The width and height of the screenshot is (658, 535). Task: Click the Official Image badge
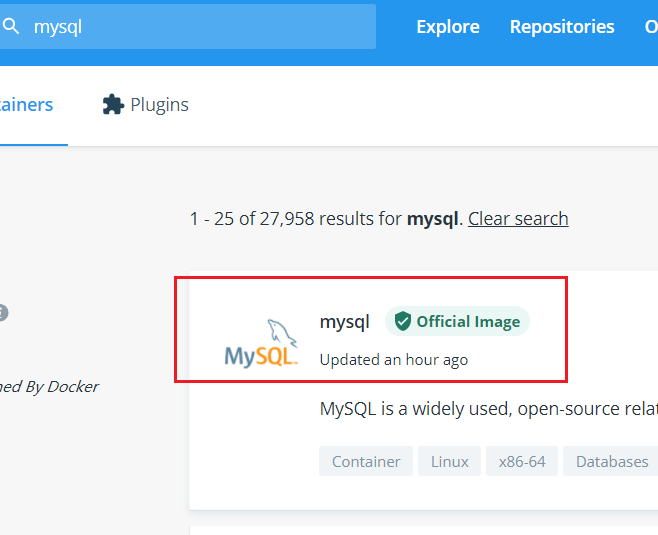point(457,321)
